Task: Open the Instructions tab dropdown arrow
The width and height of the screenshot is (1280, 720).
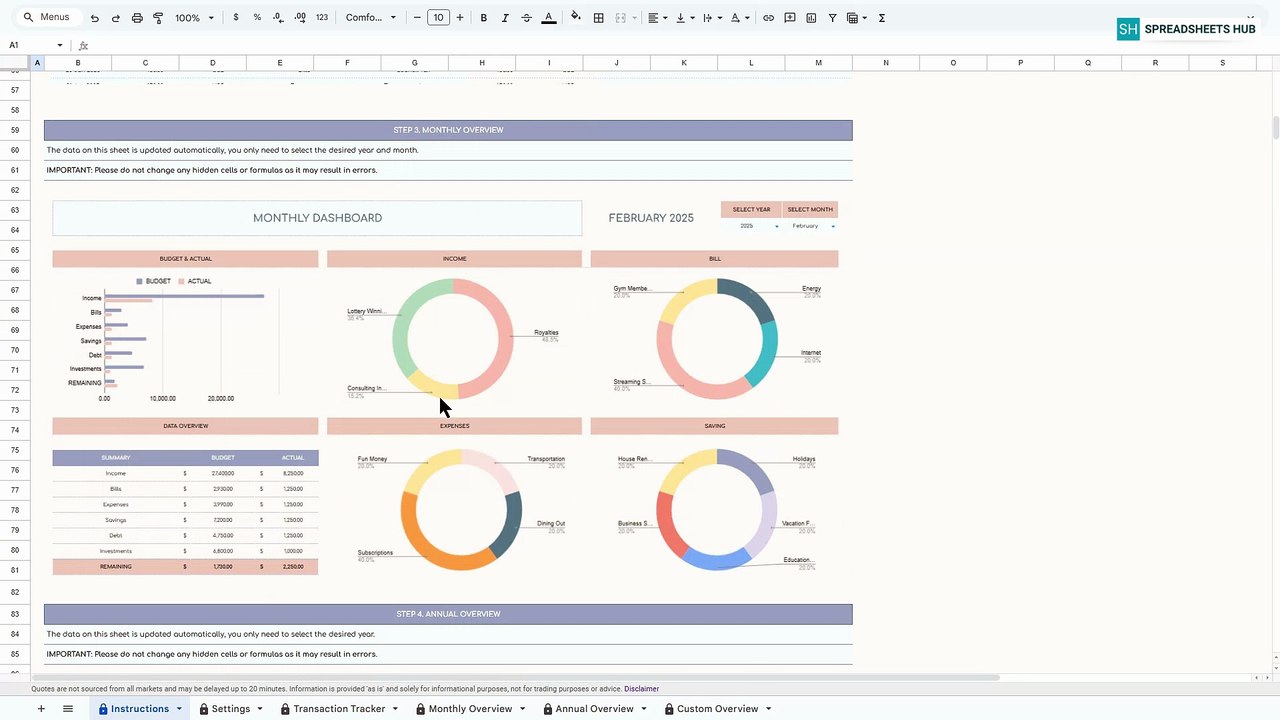Action: (x=180, y=709)
